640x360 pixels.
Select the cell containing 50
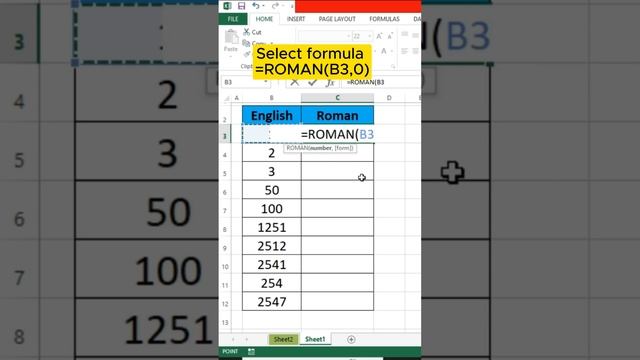click(271, 190)
